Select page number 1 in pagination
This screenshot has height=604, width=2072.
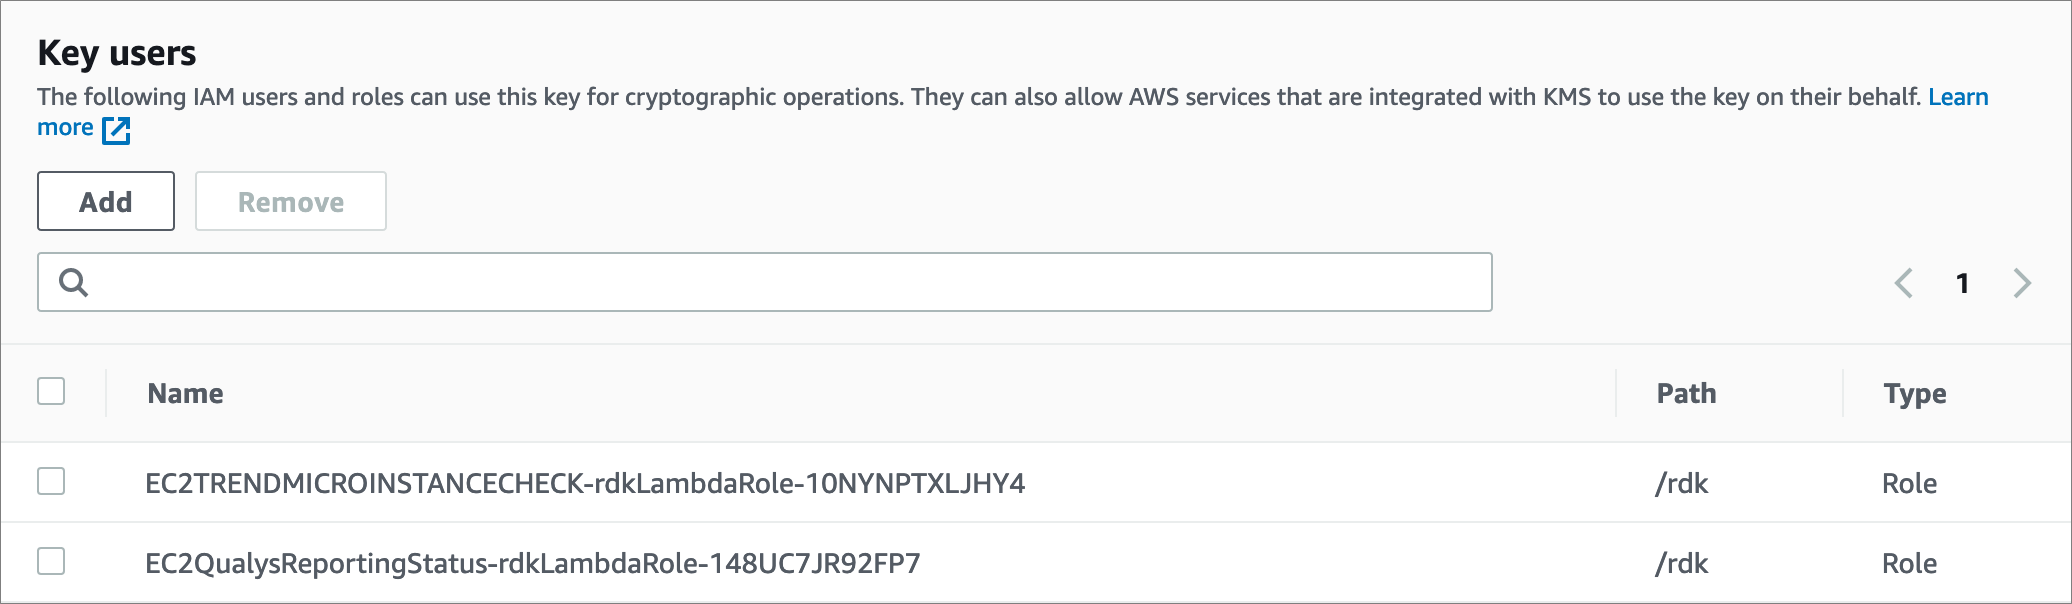tap(1963, 284)
